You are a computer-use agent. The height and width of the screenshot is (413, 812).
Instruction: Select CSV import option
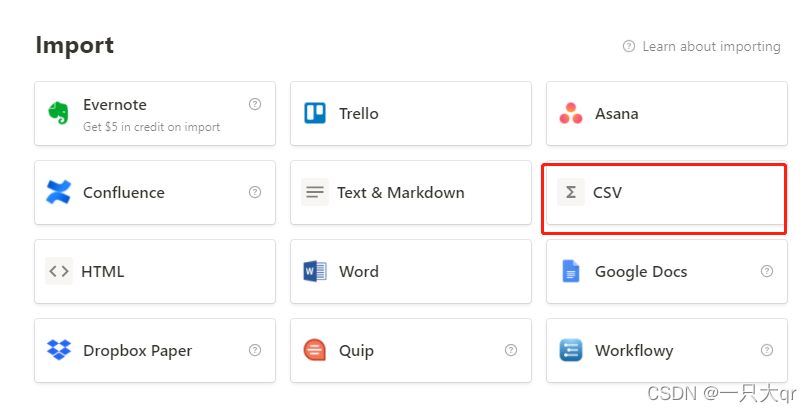point(667,193)
